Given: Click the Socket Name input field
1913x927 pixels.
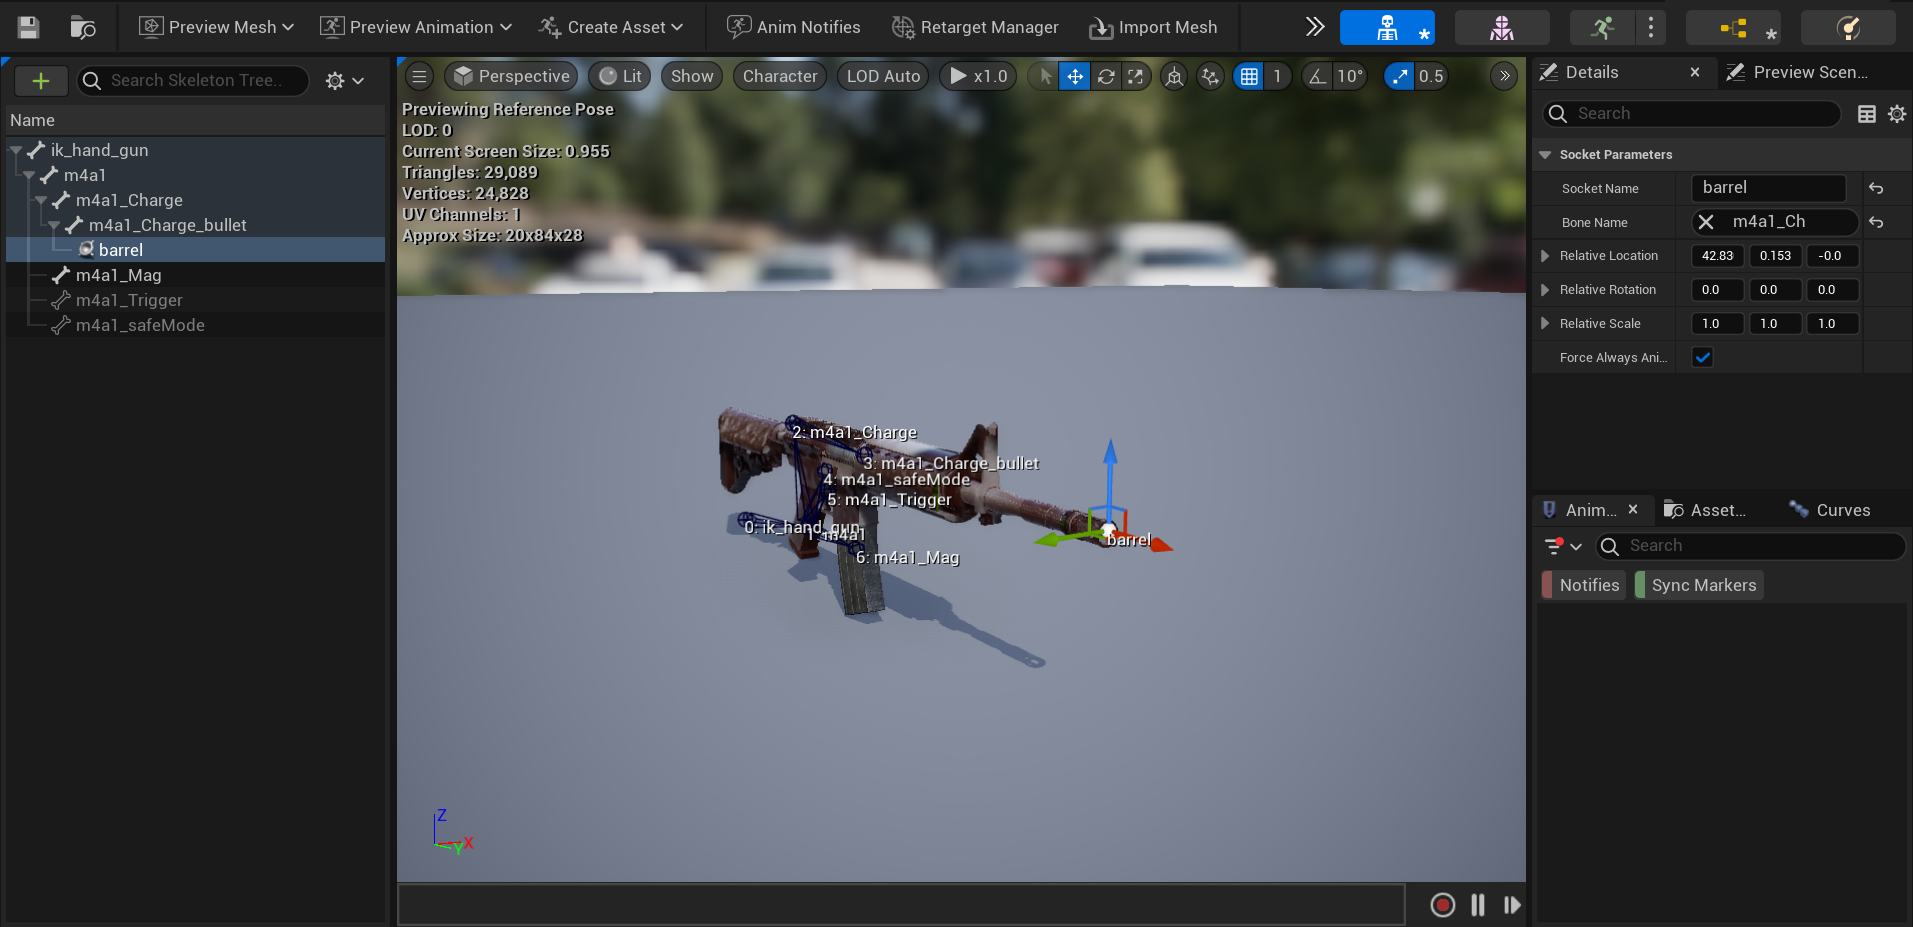Looking at the screenshot, I should [x=1767, y=188].
